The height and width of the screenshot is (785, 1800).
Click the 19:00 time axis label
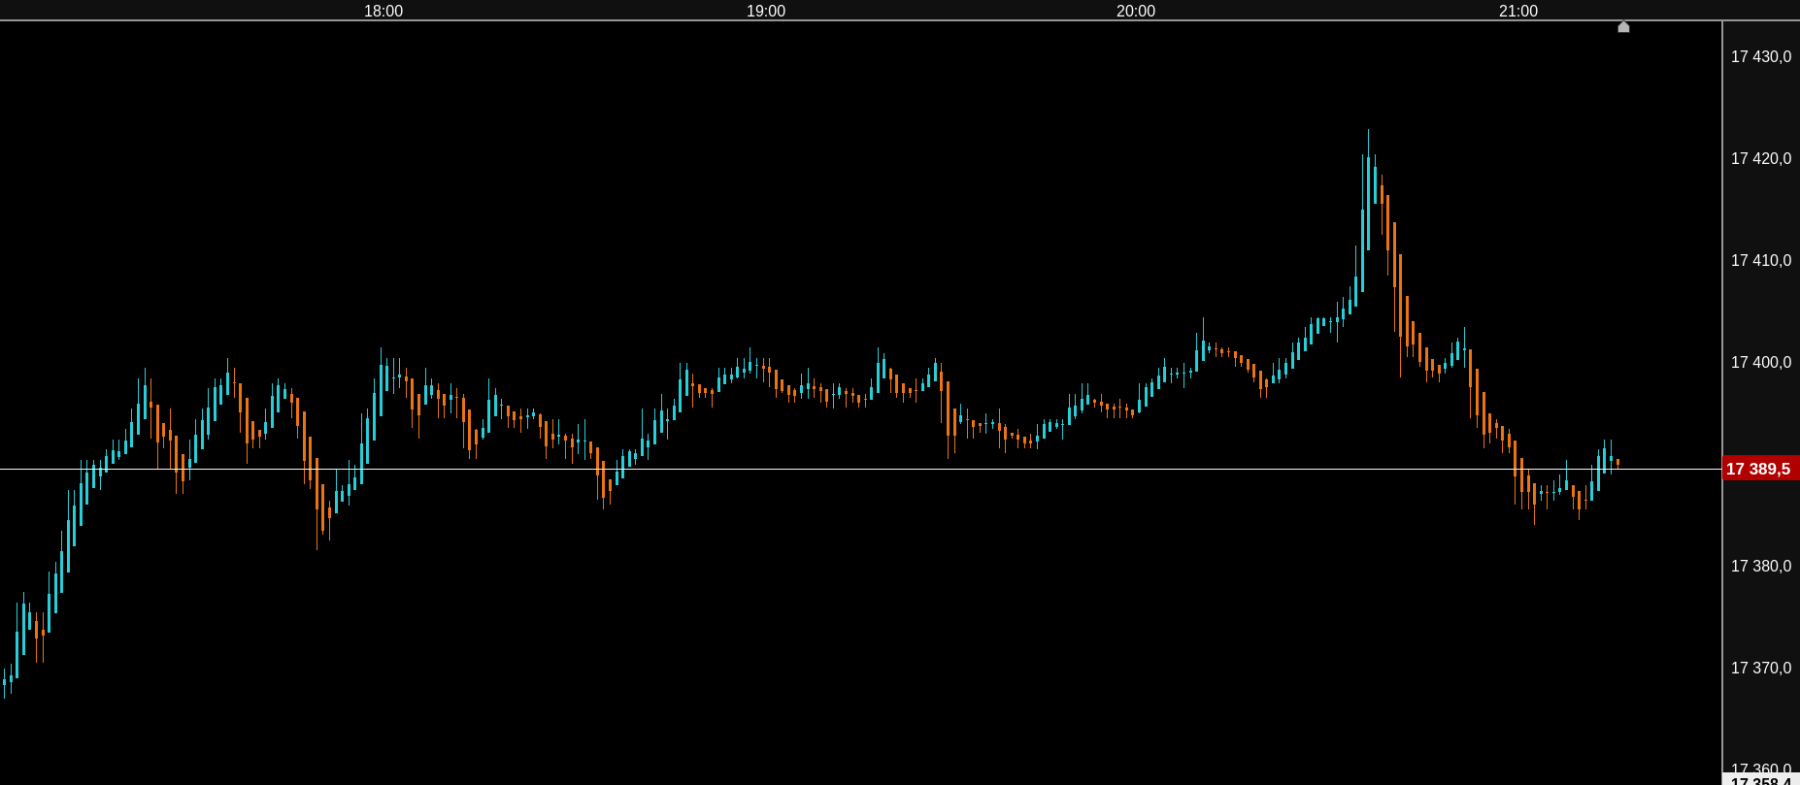pos(766,11)
